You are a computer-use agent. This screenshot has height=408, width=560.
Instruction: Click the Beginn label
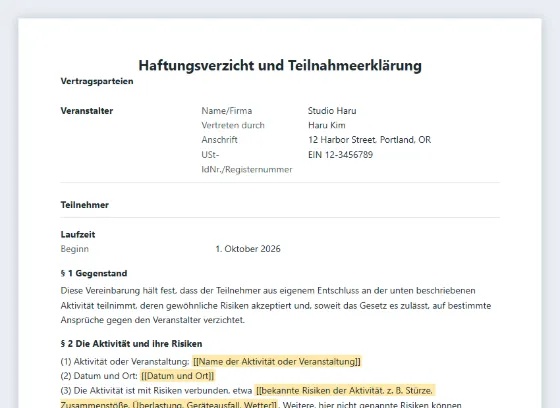[75, 249]
